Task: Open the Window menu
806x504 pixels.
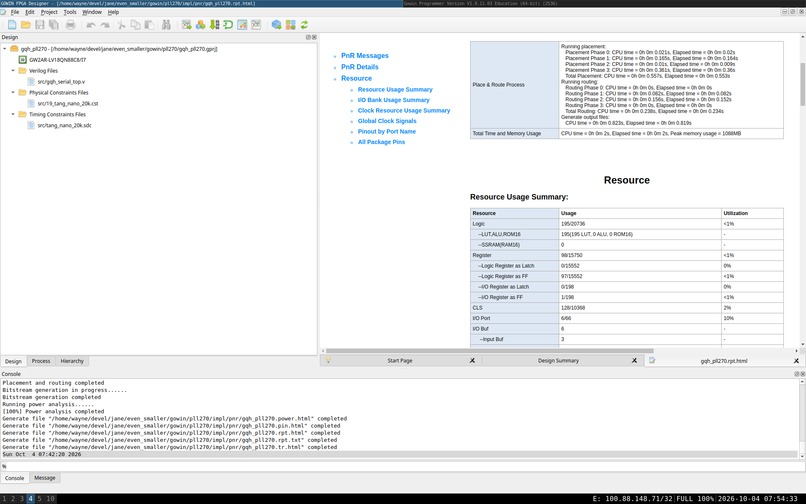Action: click(x=92, y=12)
